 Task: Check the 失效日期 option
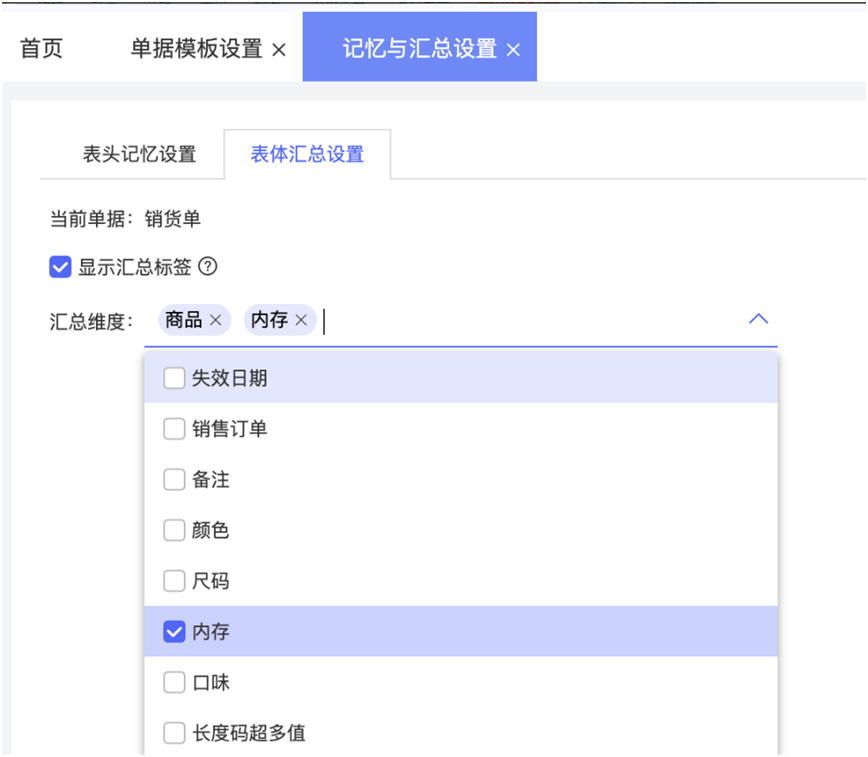(x=174, y=378)
